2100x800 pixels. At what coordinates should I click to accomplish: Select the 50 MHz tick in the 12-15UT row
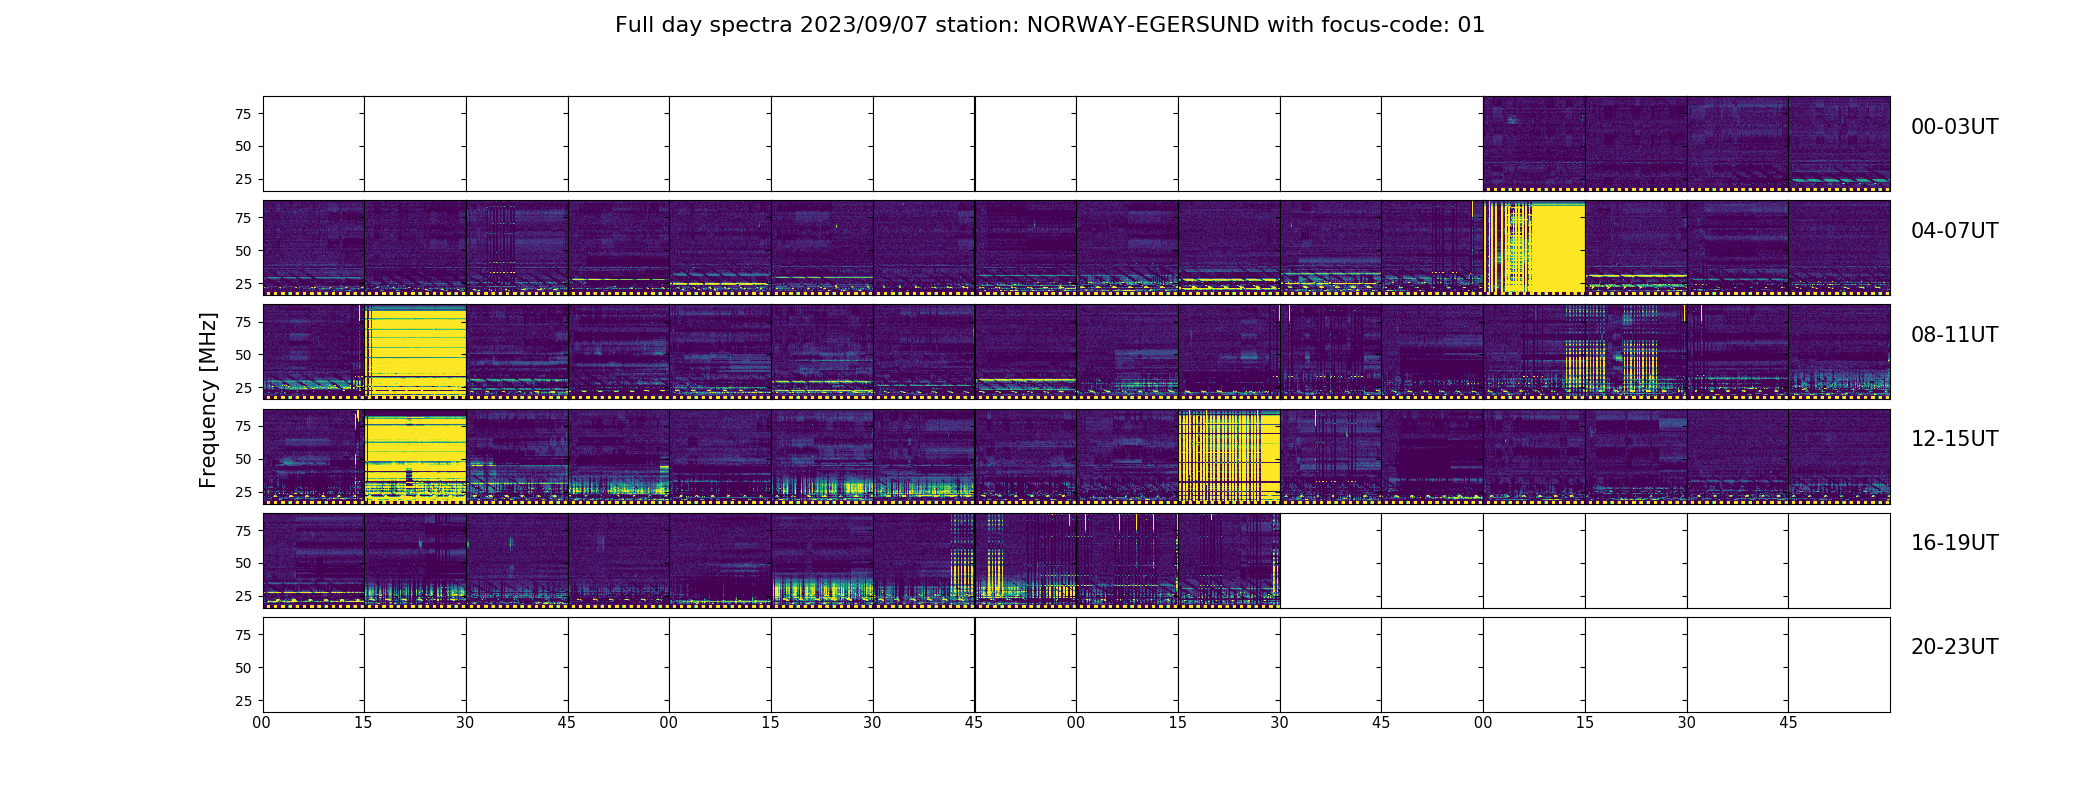point(243,459)
